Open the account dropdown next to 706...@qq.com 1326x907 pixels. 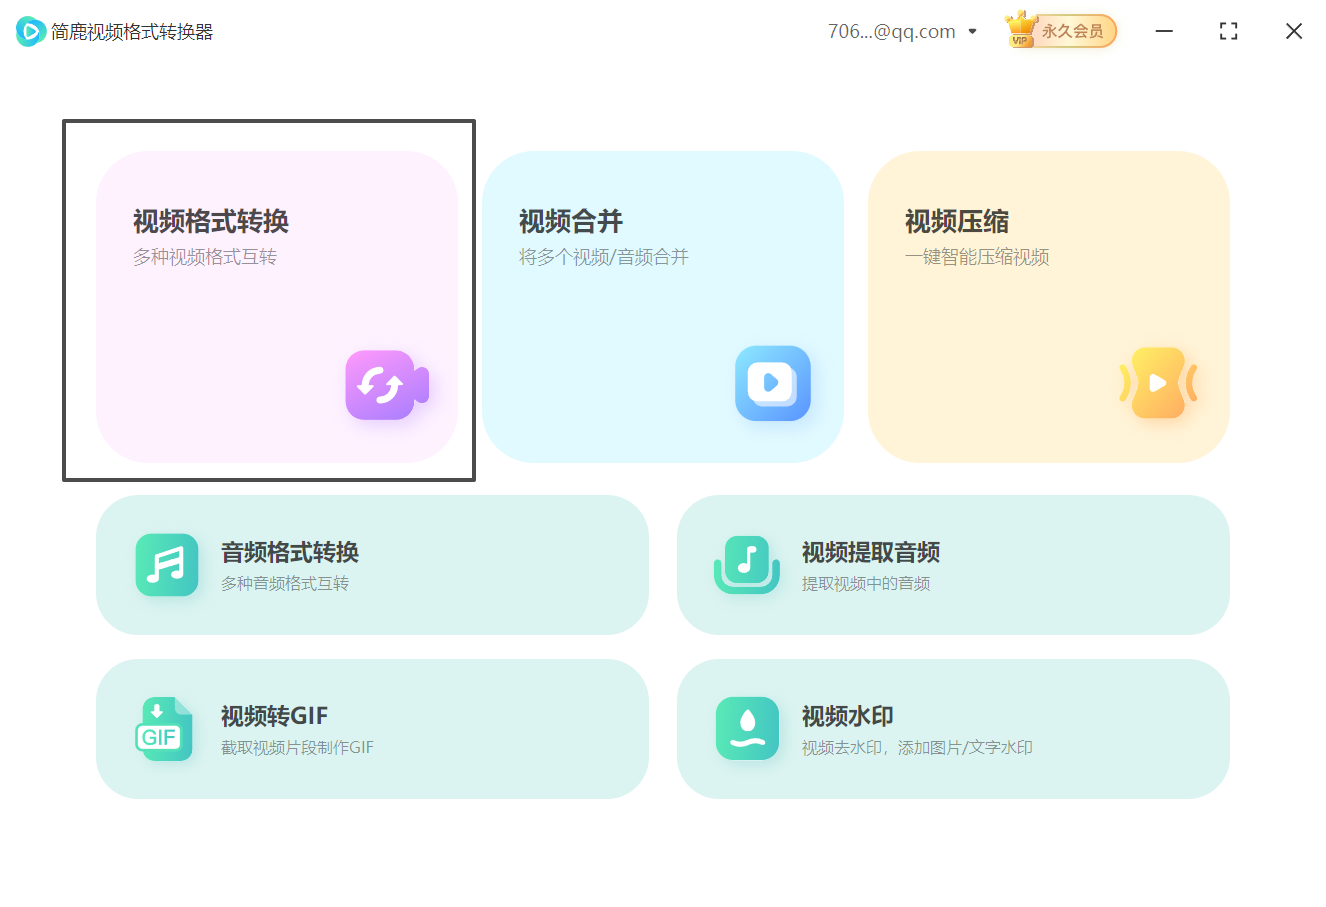point(971,31)
